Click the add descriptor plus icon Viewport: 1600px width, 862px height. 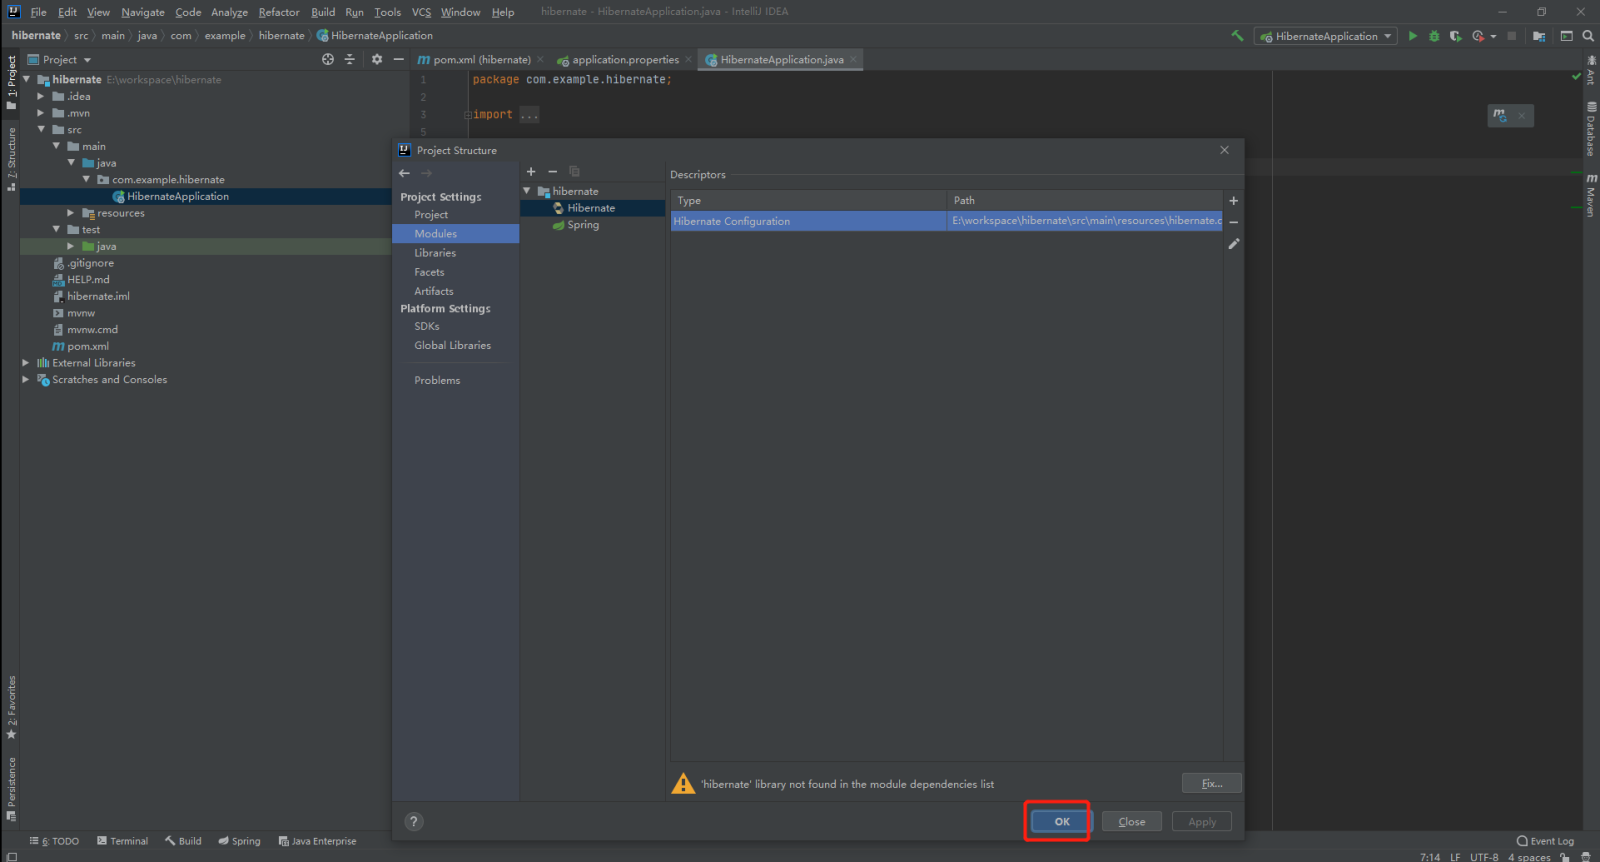coord(1233,201)
